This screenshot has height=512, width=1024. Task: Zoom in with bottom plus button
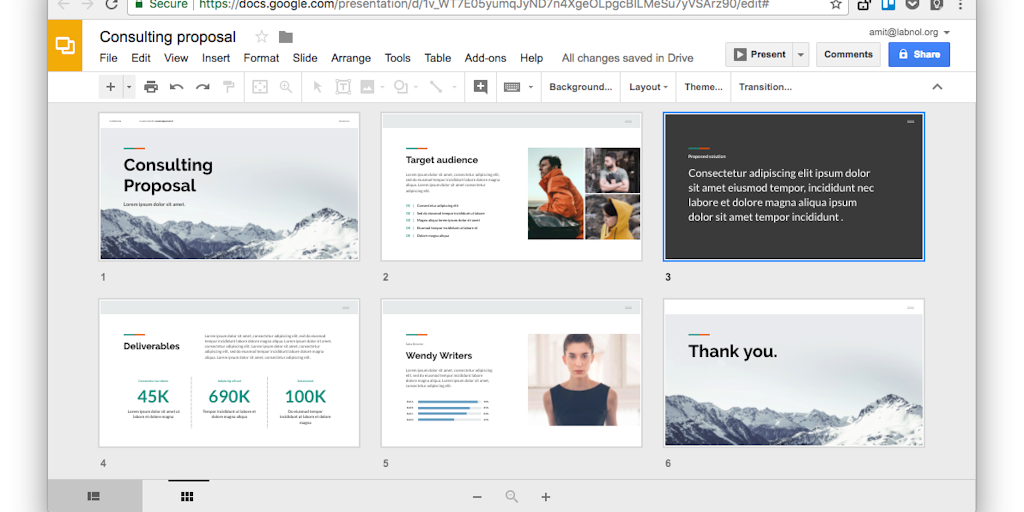(546, 497)
